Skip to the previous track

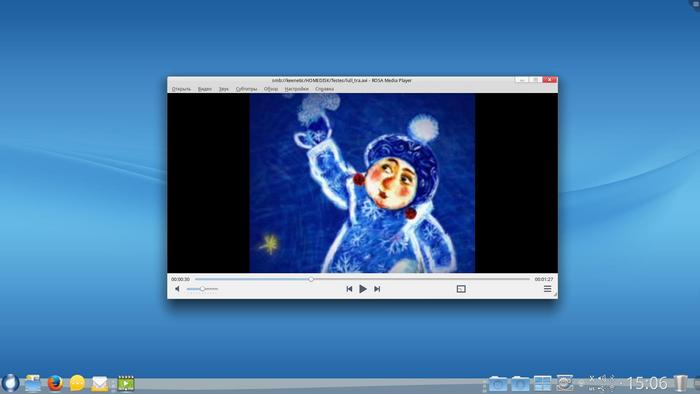click(349, 289)
